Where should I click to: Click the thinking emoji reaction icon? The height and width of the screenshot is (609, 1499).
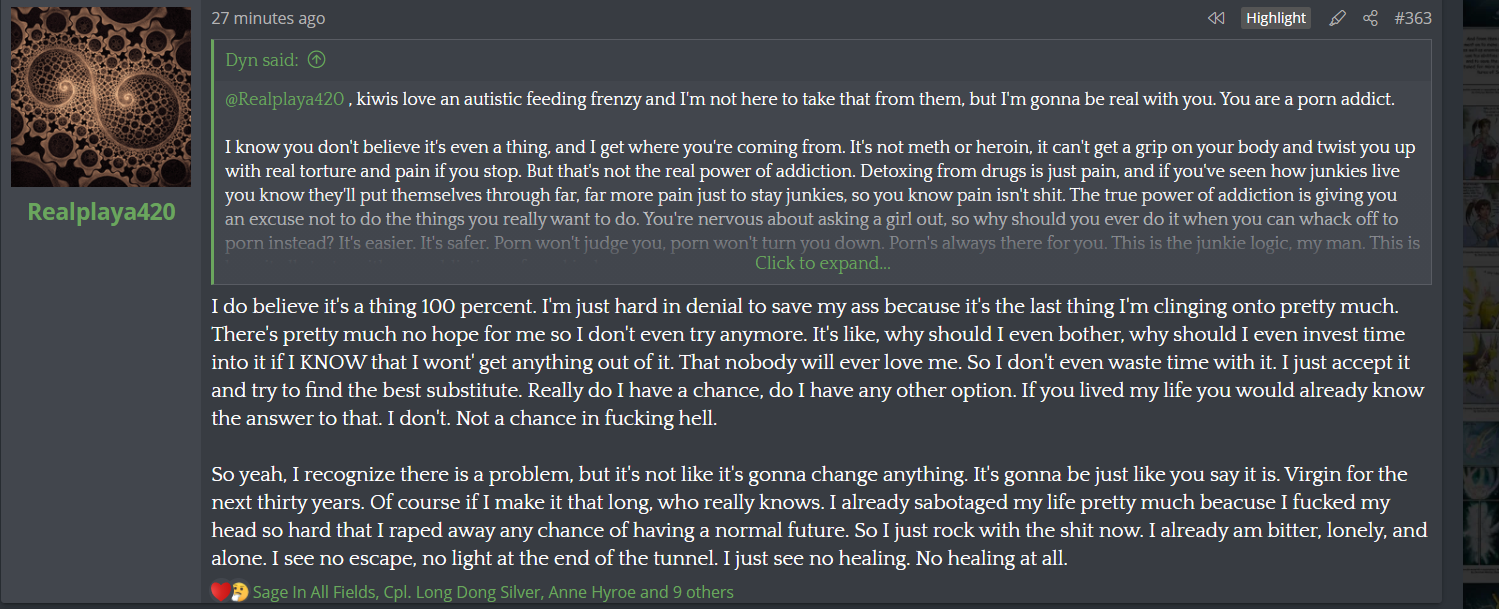click(239, 592)
